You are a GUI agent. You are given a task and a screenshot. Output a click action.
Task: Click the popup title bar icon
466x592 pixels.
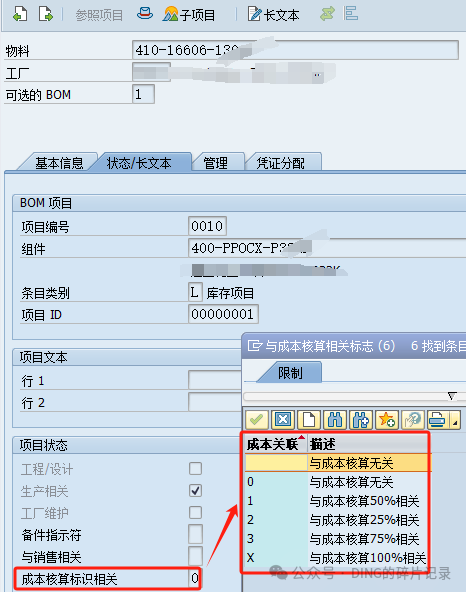255,345
